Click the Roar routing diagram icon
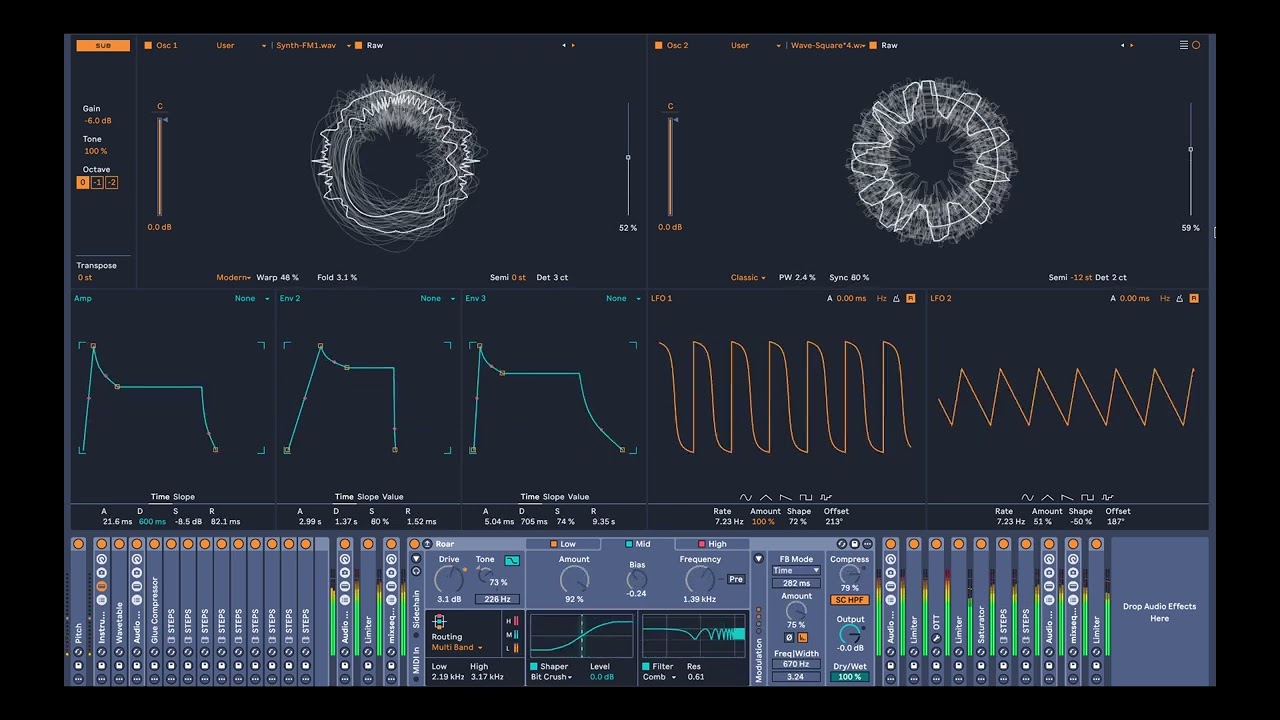This screenshot has height=720, width=1280. (439, 622)
